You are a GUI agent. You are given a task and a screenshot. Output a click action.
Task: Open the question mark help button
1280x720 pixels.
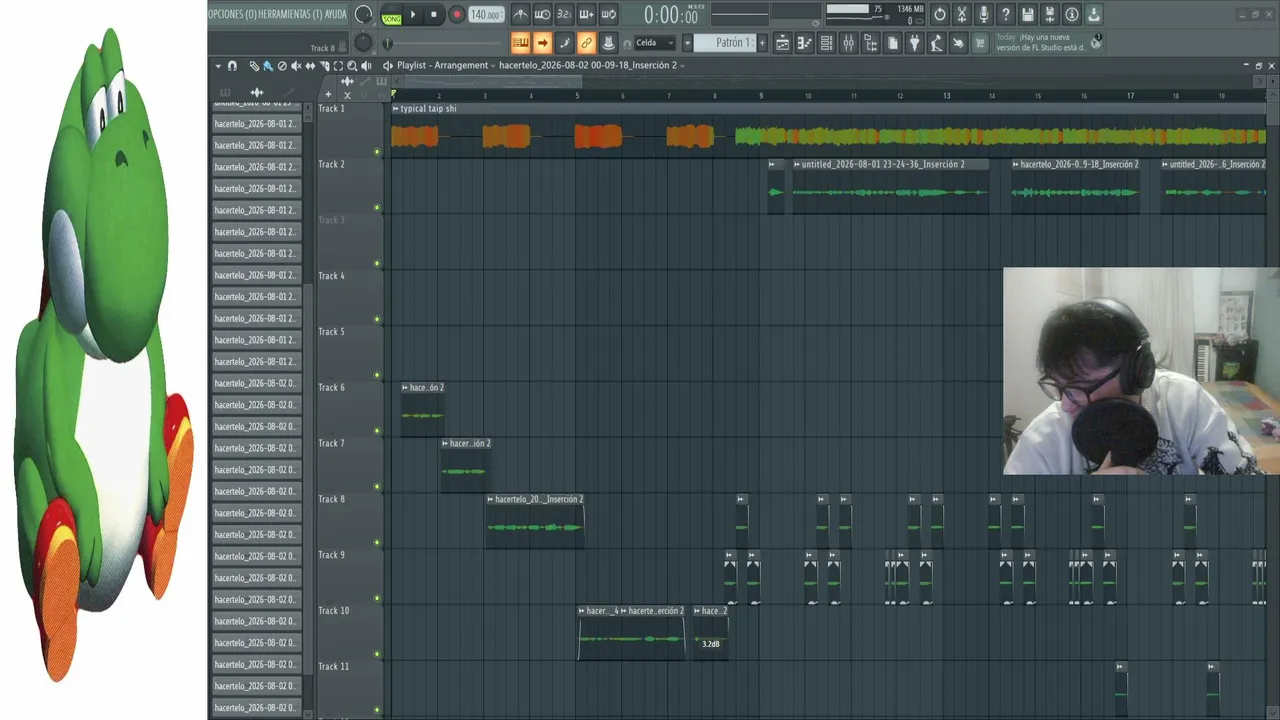tap(1005, 14)
